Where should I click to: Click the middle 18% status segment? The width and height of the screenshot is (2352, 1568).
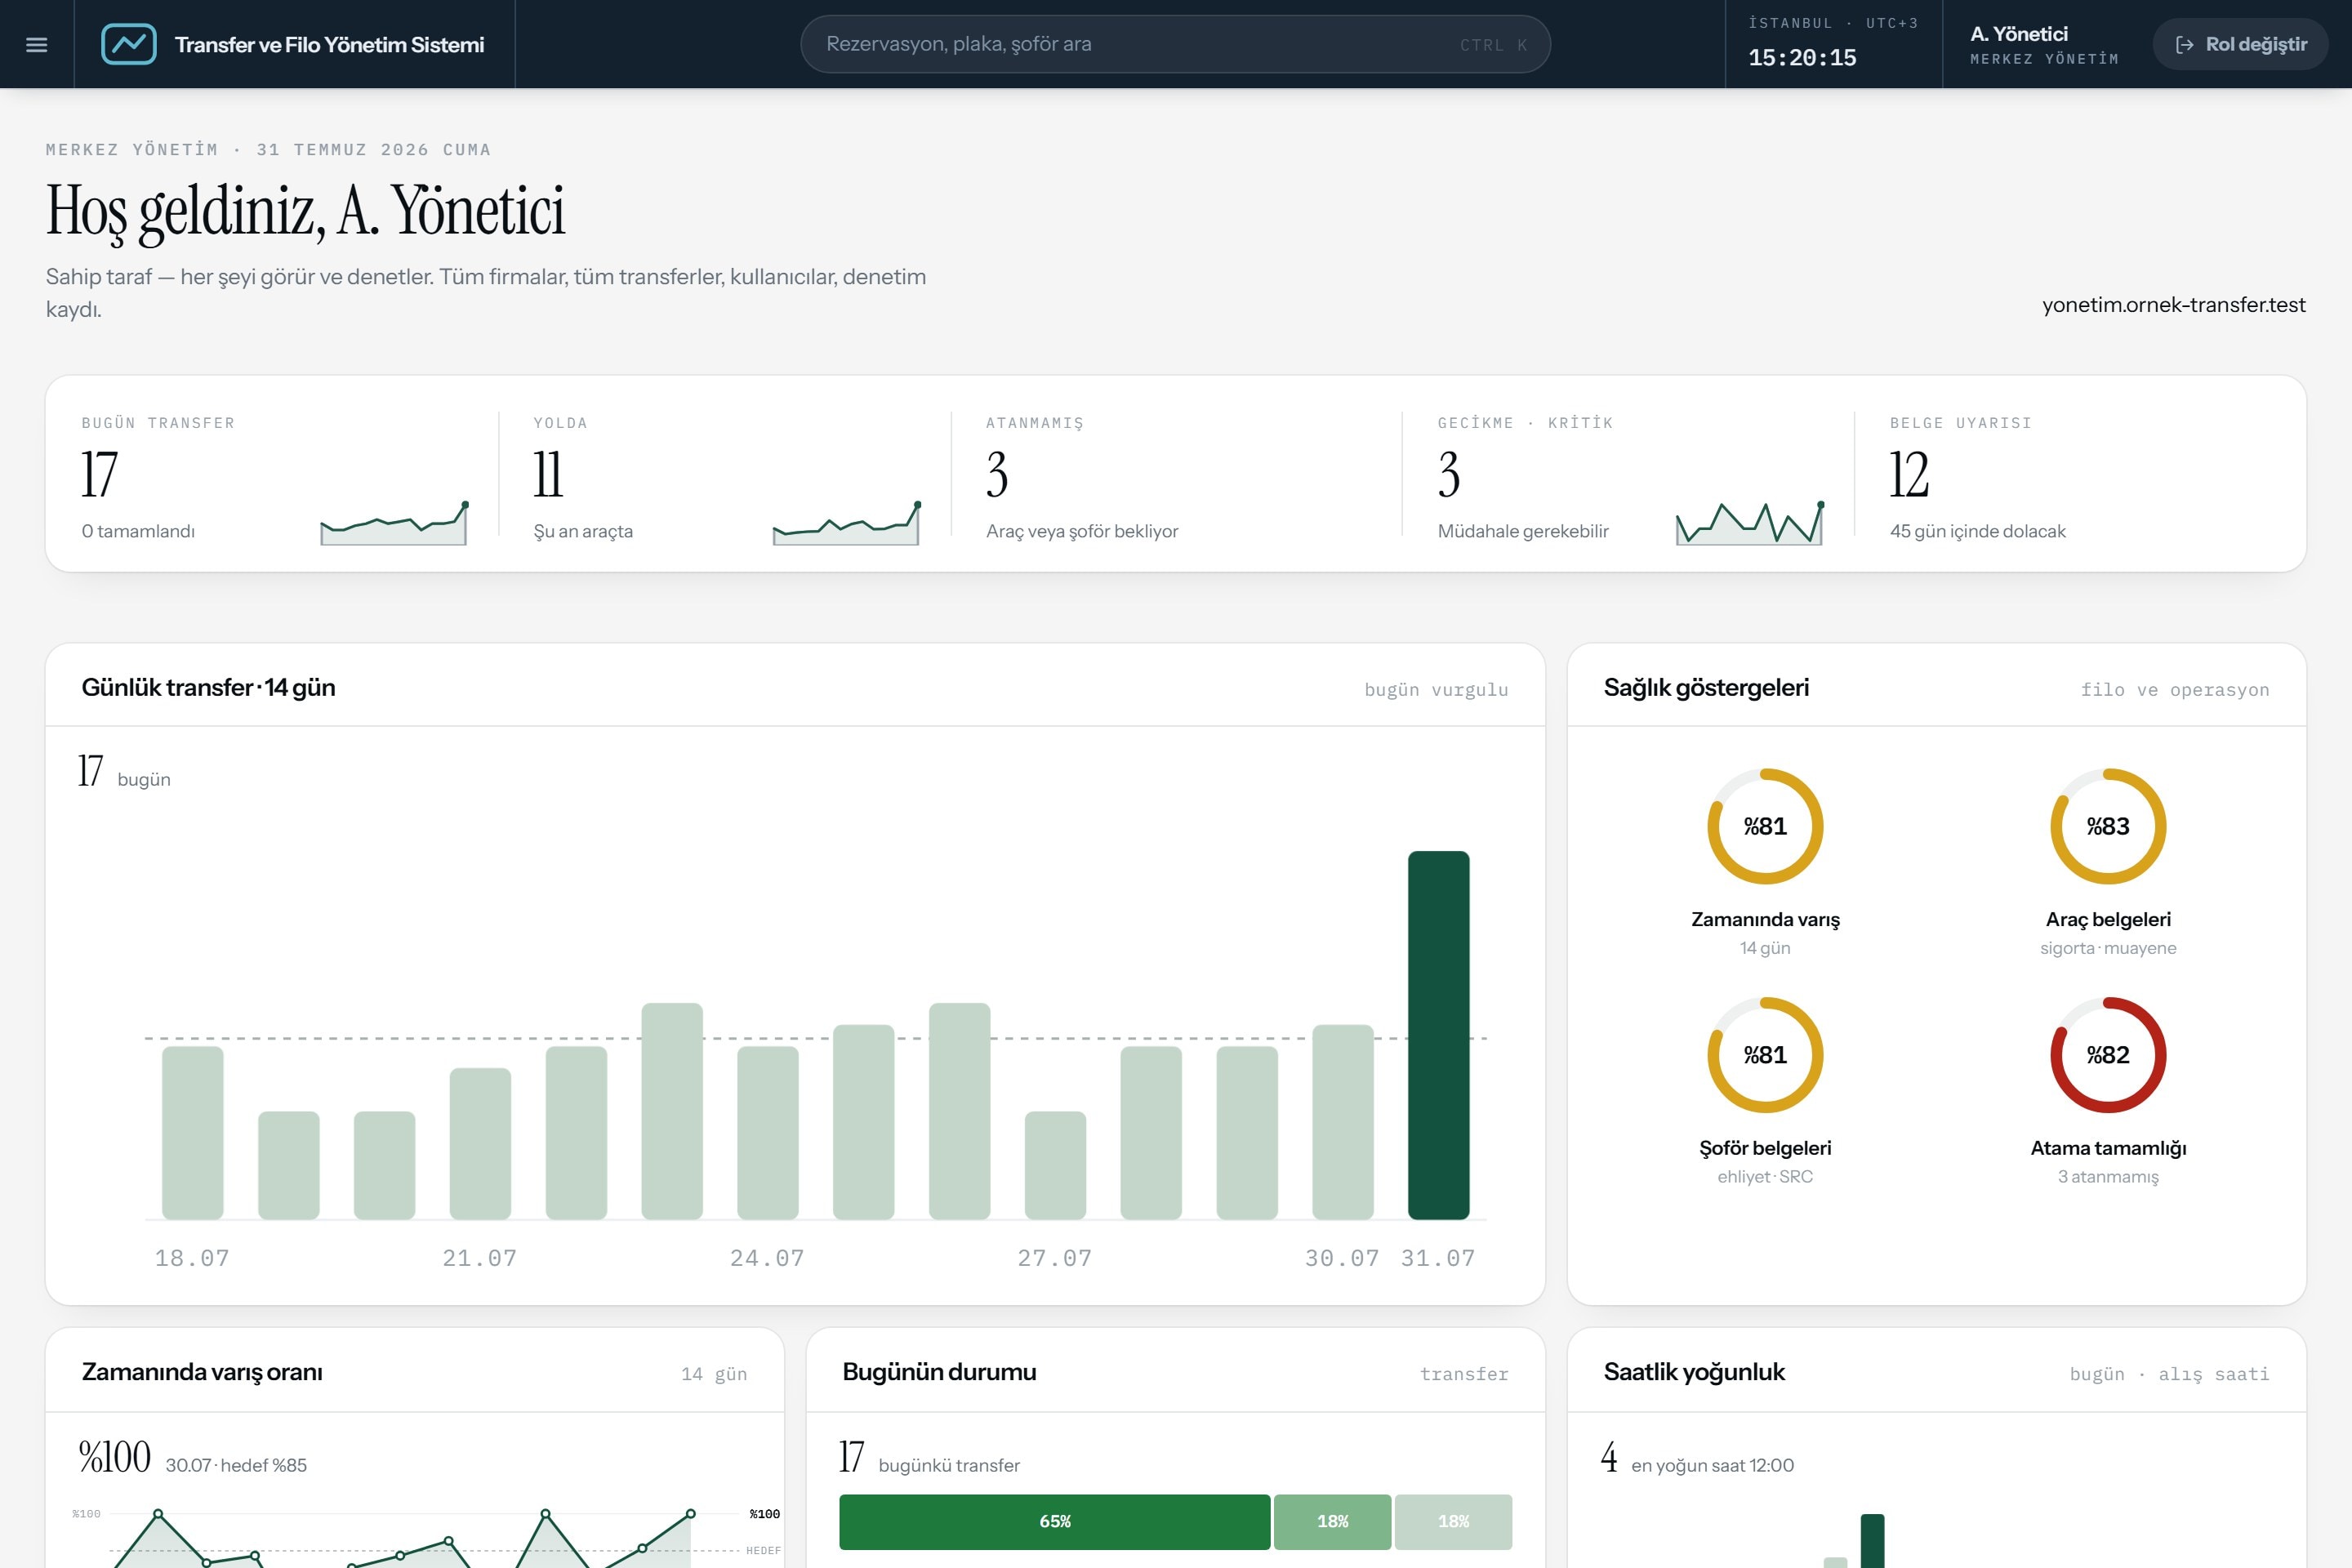click(1332, 1521)
